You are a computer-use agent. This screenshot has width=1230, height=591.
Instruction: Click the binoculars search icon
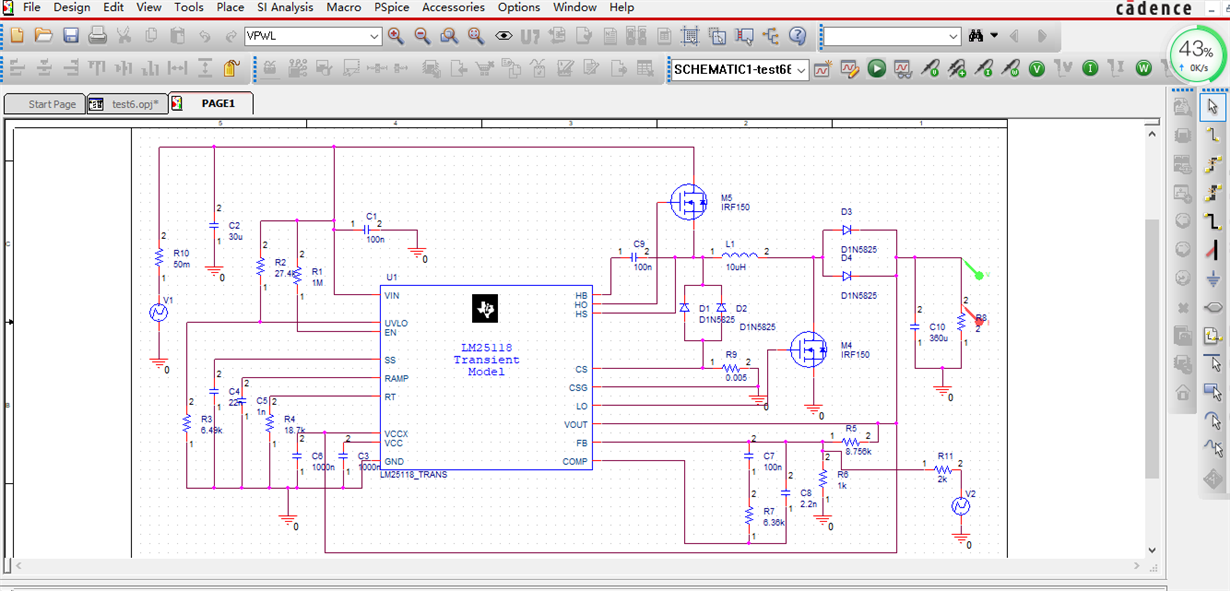[976, 36]
